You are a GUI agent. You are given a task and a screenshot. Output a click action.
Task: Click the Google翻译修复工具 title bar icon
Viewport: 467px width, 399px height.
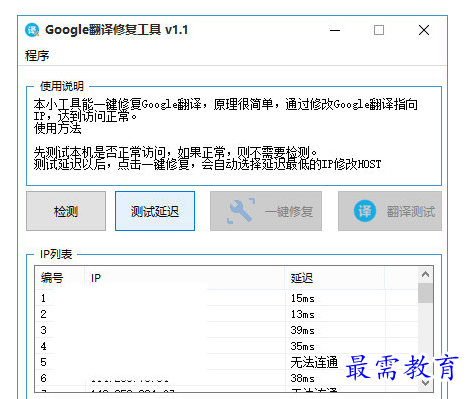32,30
